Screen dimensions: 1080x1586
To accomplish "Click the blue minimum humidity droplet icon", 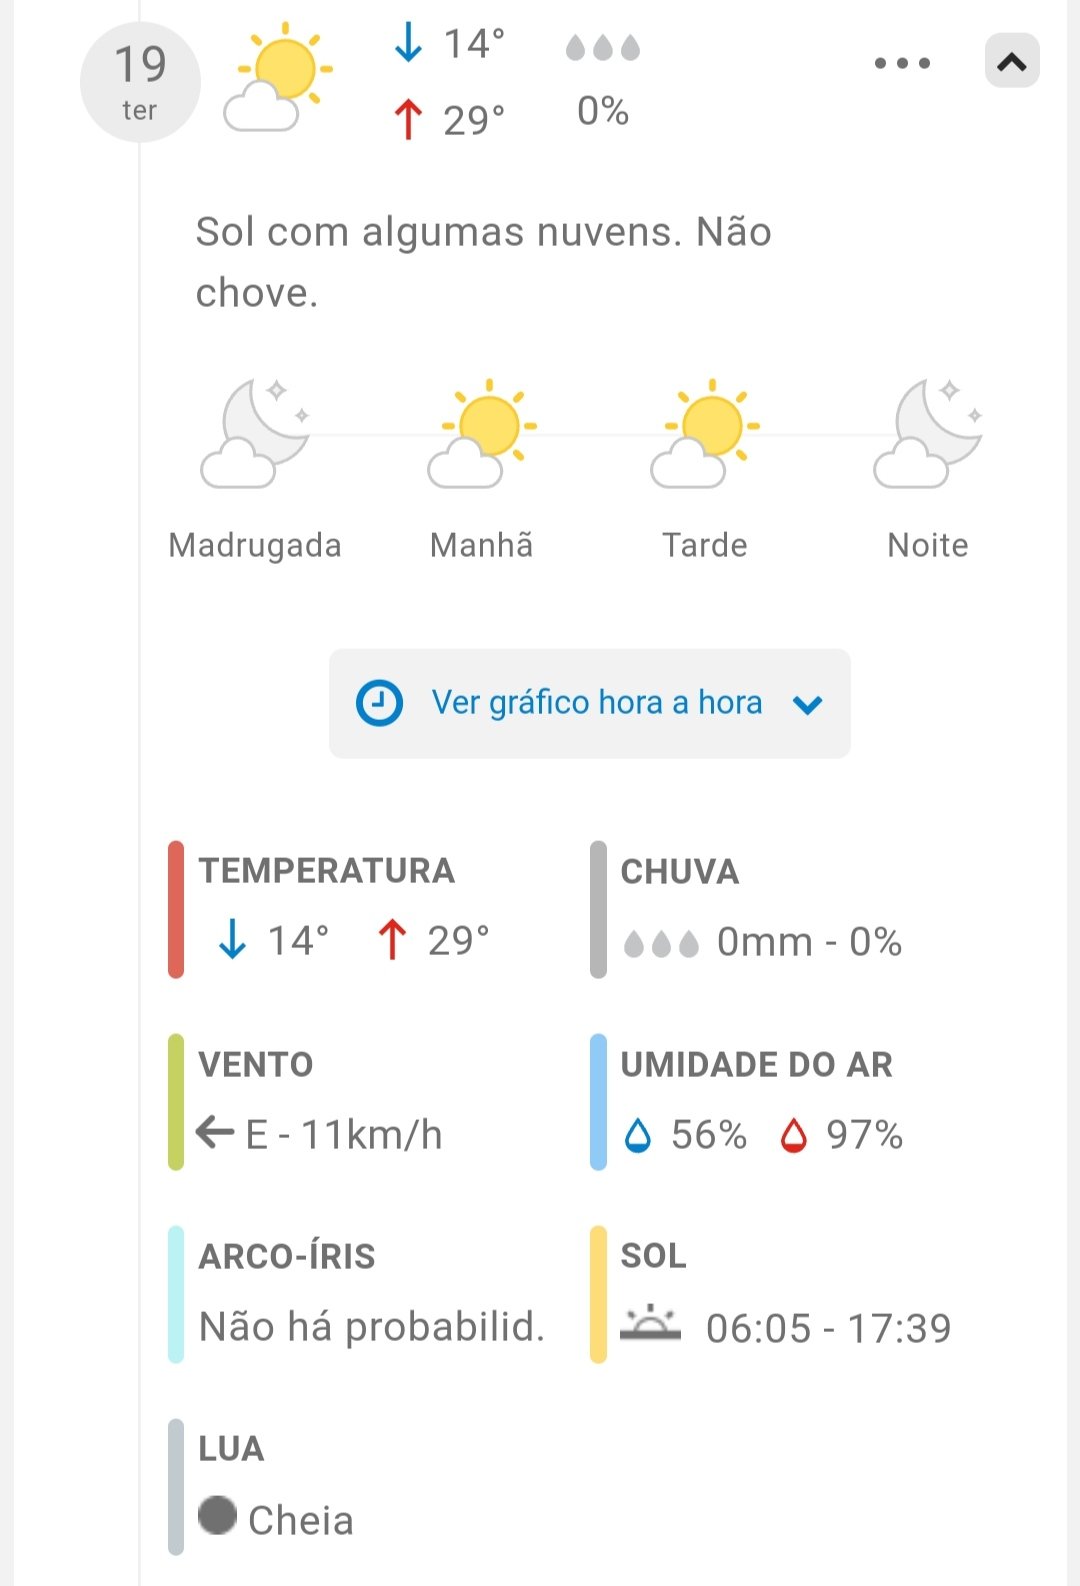I will [x=637, y=1135].
